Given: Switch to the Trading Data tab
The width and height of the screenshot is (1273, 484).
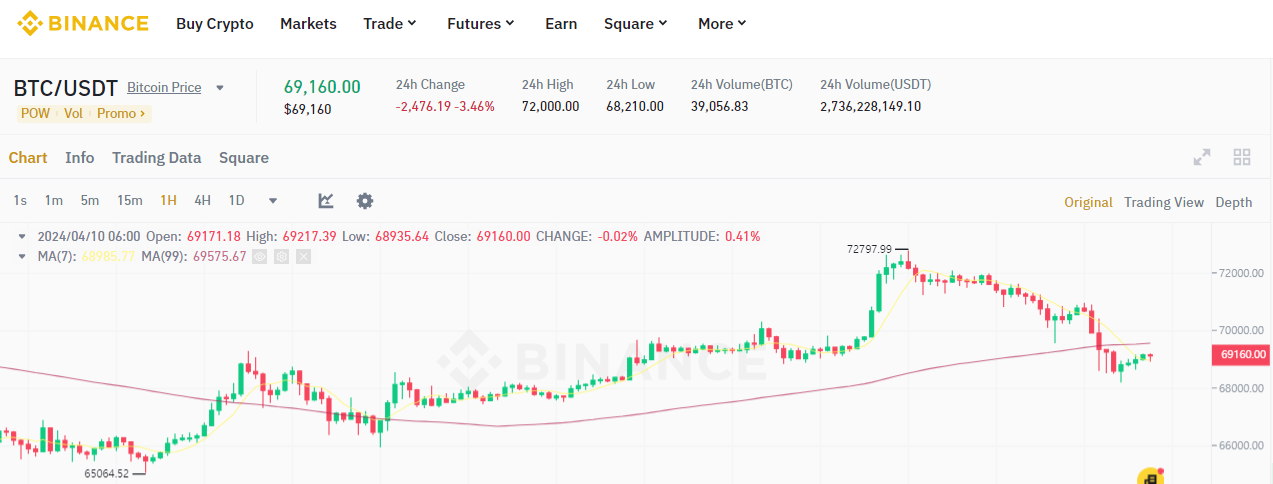Looking at the screenshot, I should [156, 158].
